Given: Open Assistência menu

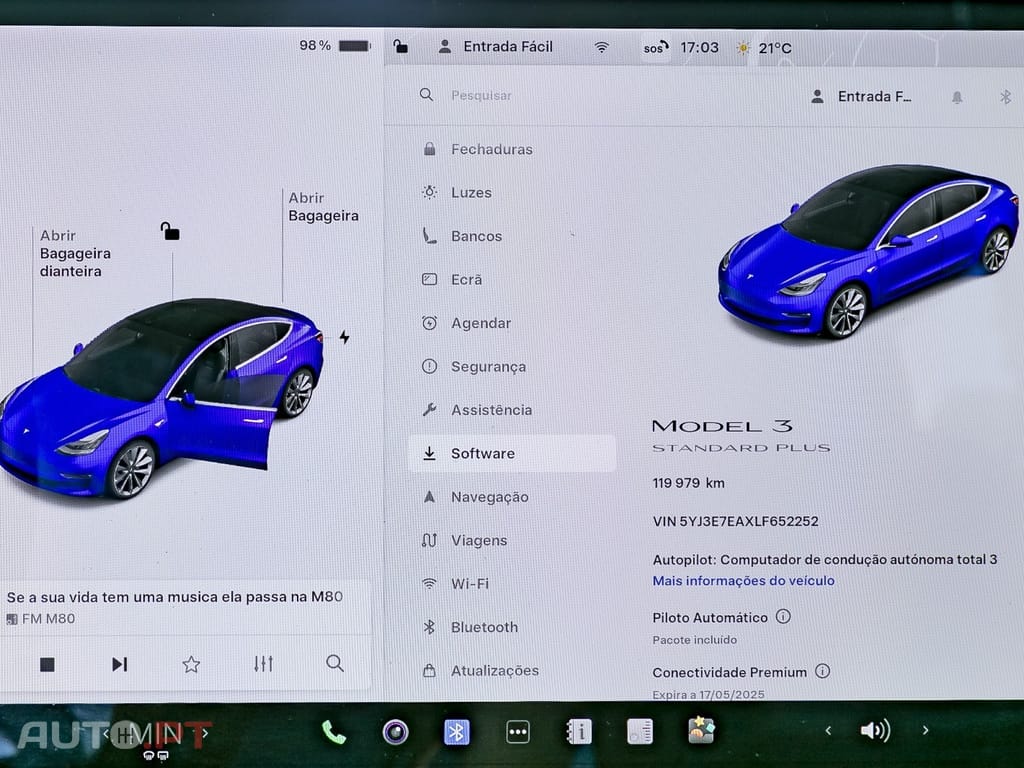Looking at the screenshot, I should click(491, 410).
